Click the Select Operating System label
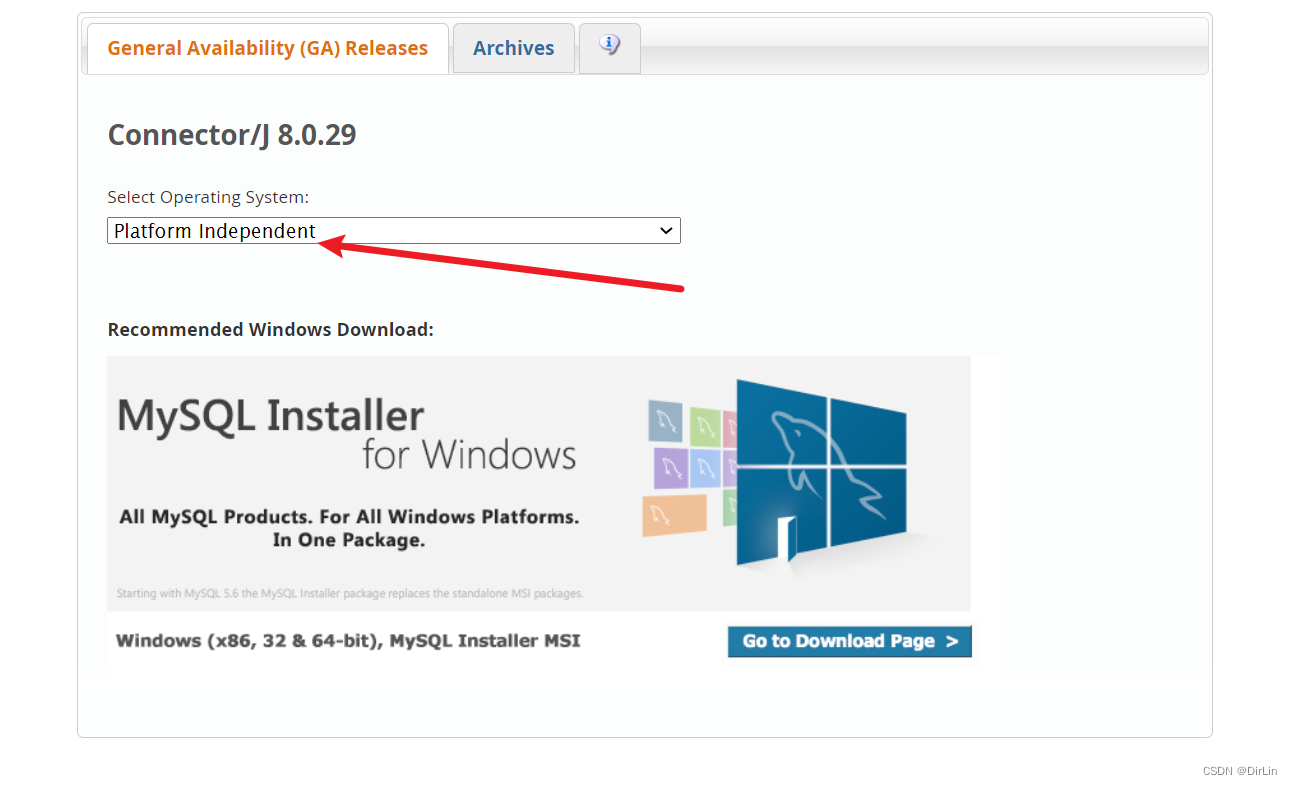The height and width of the screenshot is (785, 1292). click(x=208, y=197)
